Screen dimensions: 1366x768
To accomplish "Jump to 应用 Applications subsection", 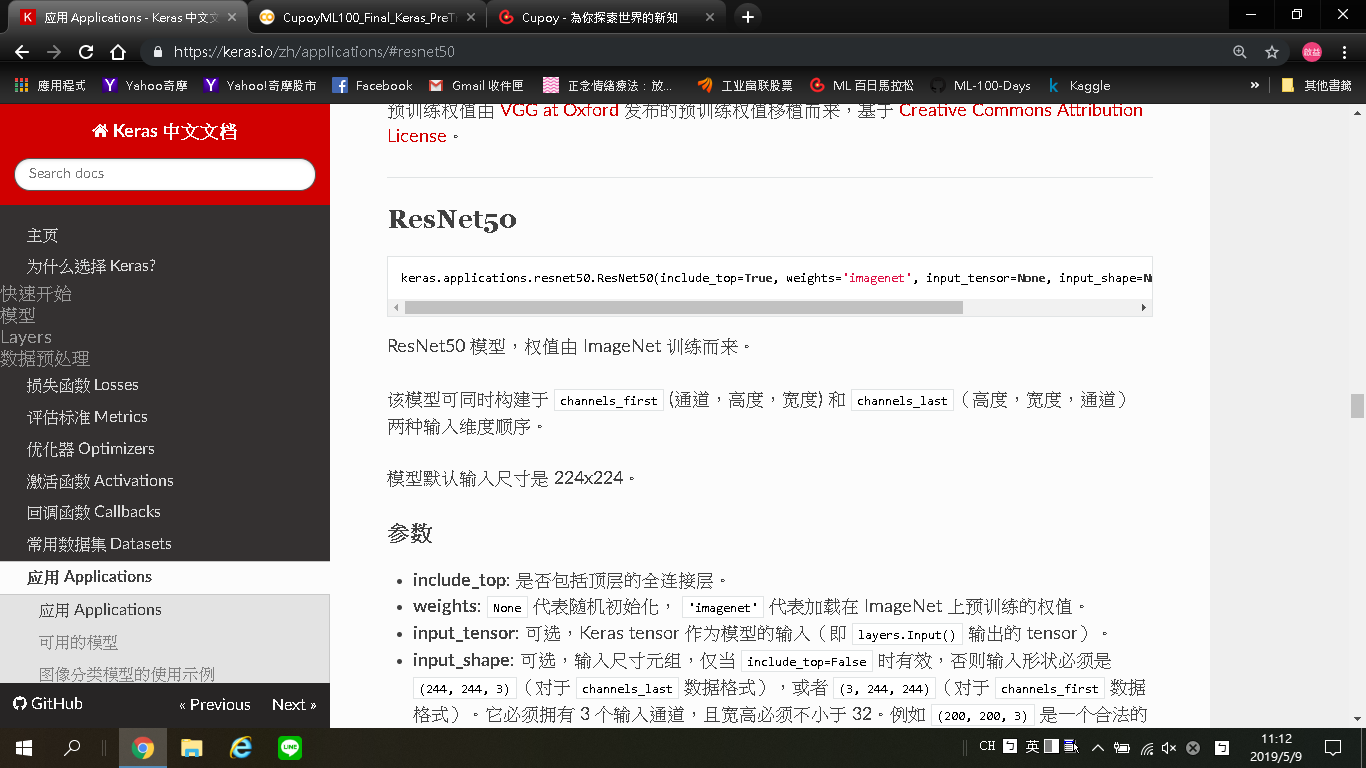I will (100, 610).
